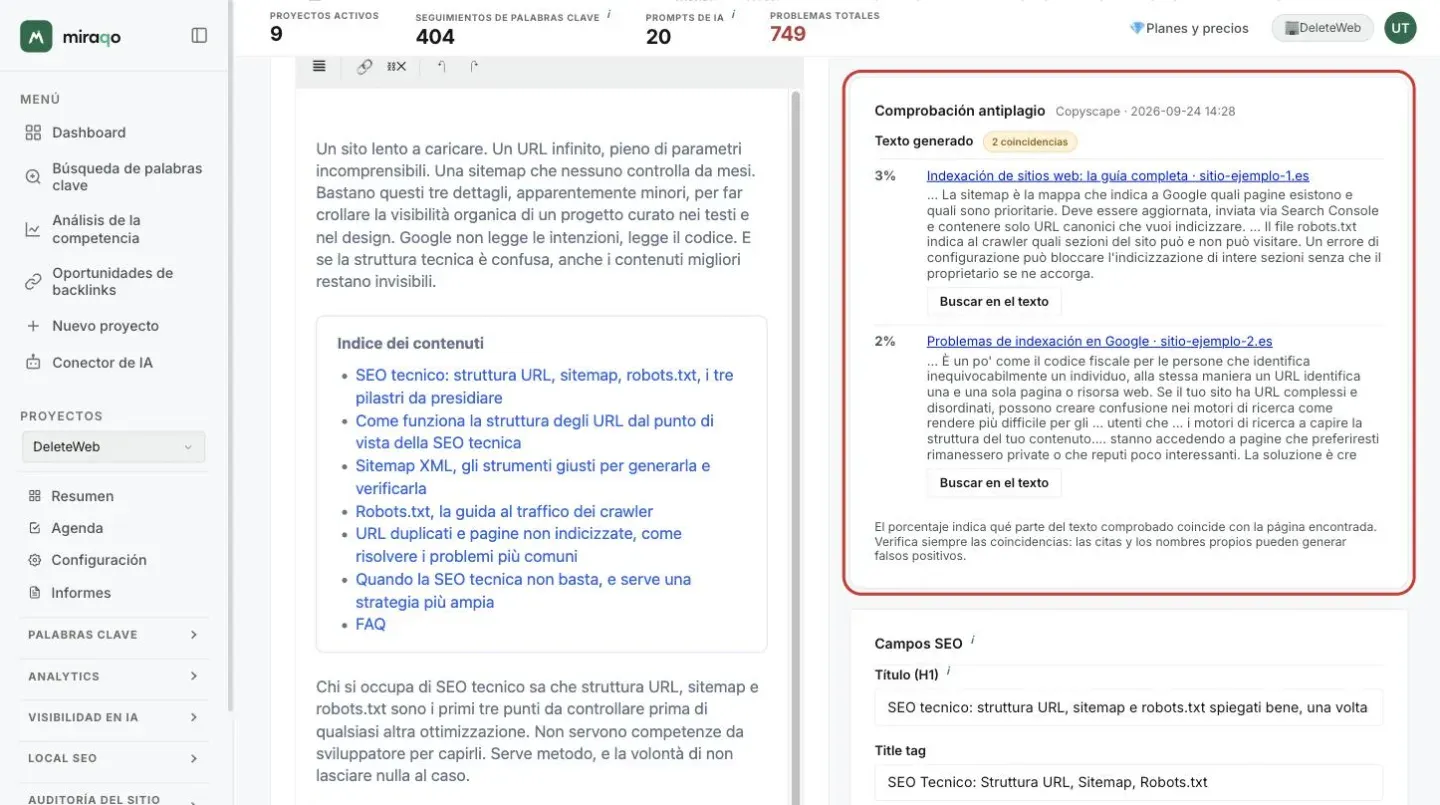Click the 749 problemas totales value

788,34
